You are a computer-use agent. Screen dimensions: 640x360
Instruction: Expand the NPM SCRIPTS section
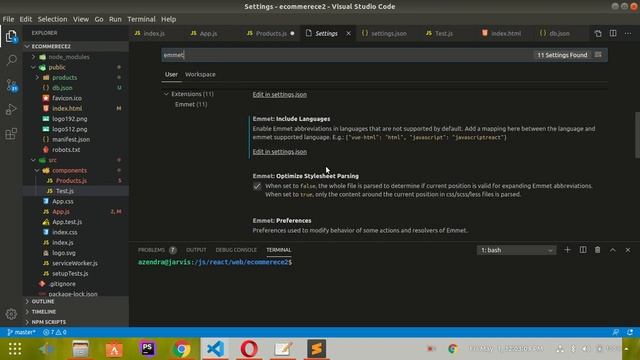click(x=76, y=322)
